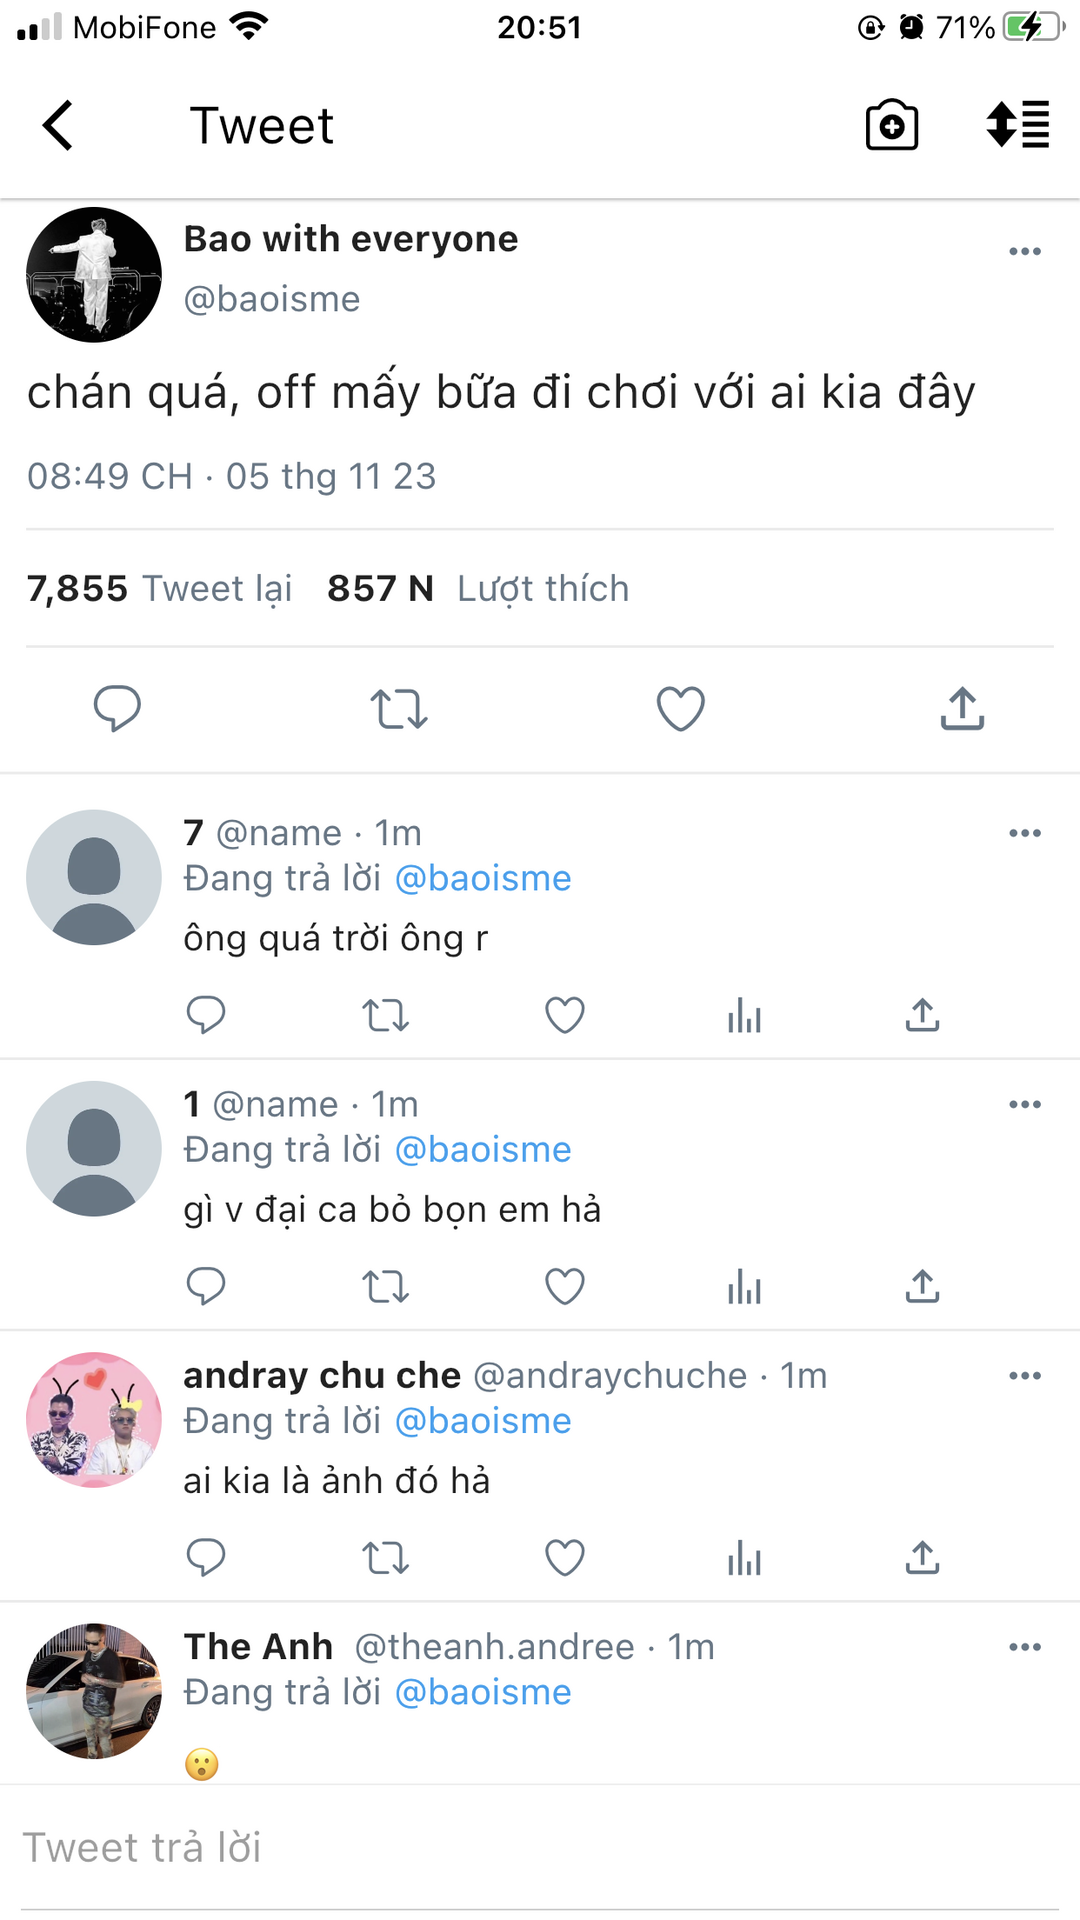Like the reply 'ông quá trời ông r'
This screenshot has width=1080, height=1920.
pos(564,1016)
